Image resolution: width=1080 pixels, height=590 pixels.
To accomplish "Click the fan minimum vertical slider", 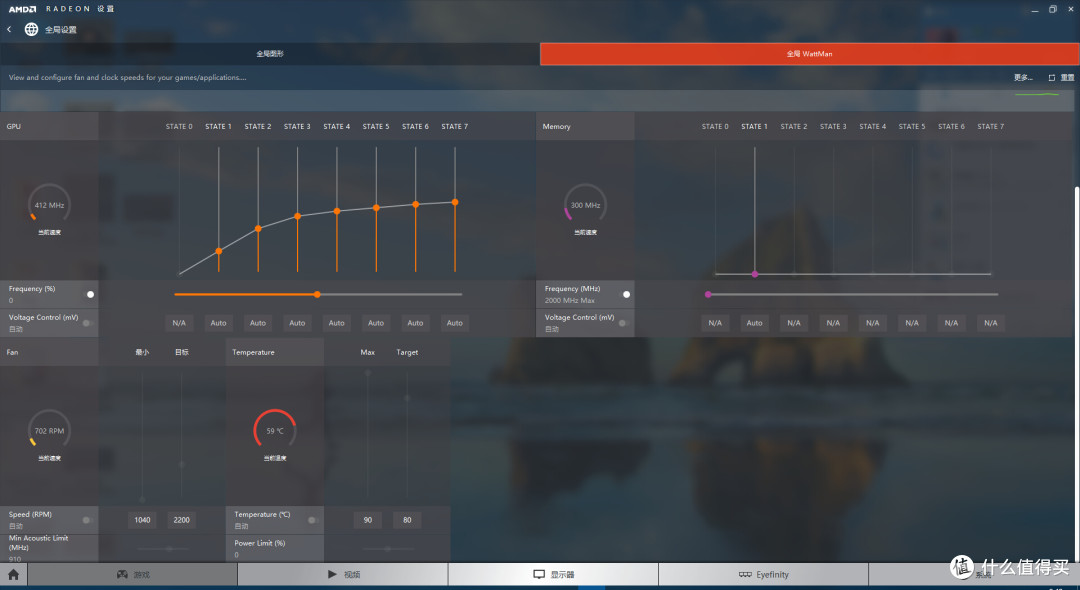I will click(142, 436).
